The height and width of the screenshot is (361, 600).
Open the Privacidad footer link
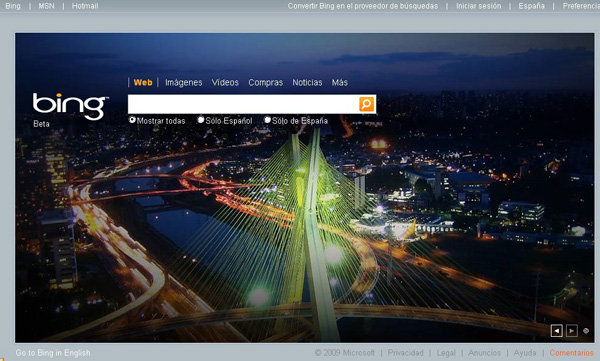pos(406,353)
